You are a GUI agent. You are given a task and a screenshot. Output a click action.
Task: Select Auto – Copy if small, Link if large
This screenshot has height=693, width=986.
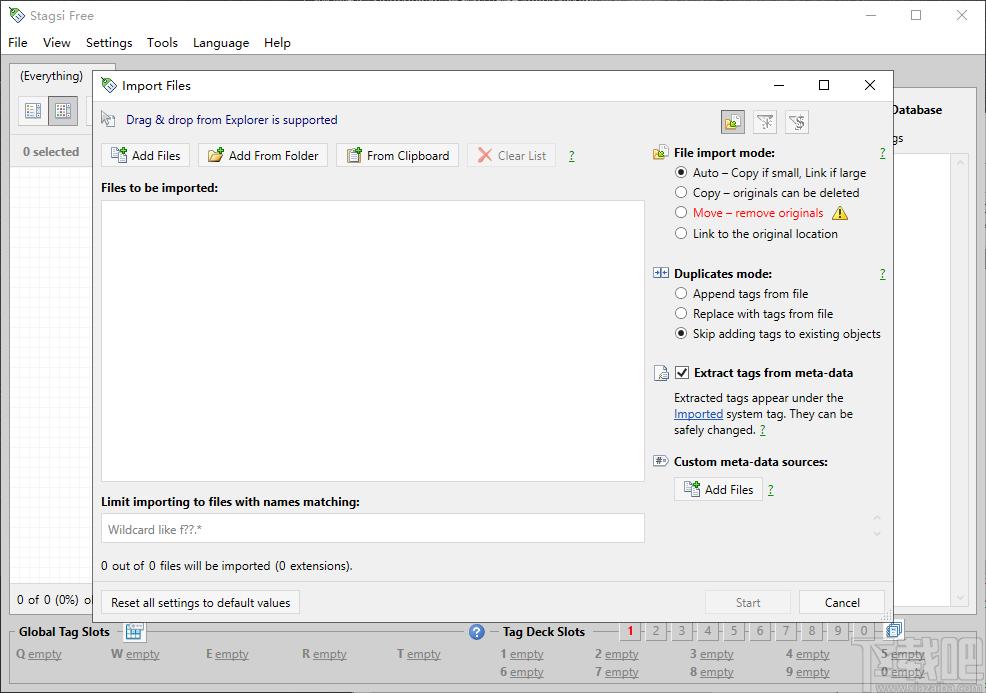tap(772, 172)
